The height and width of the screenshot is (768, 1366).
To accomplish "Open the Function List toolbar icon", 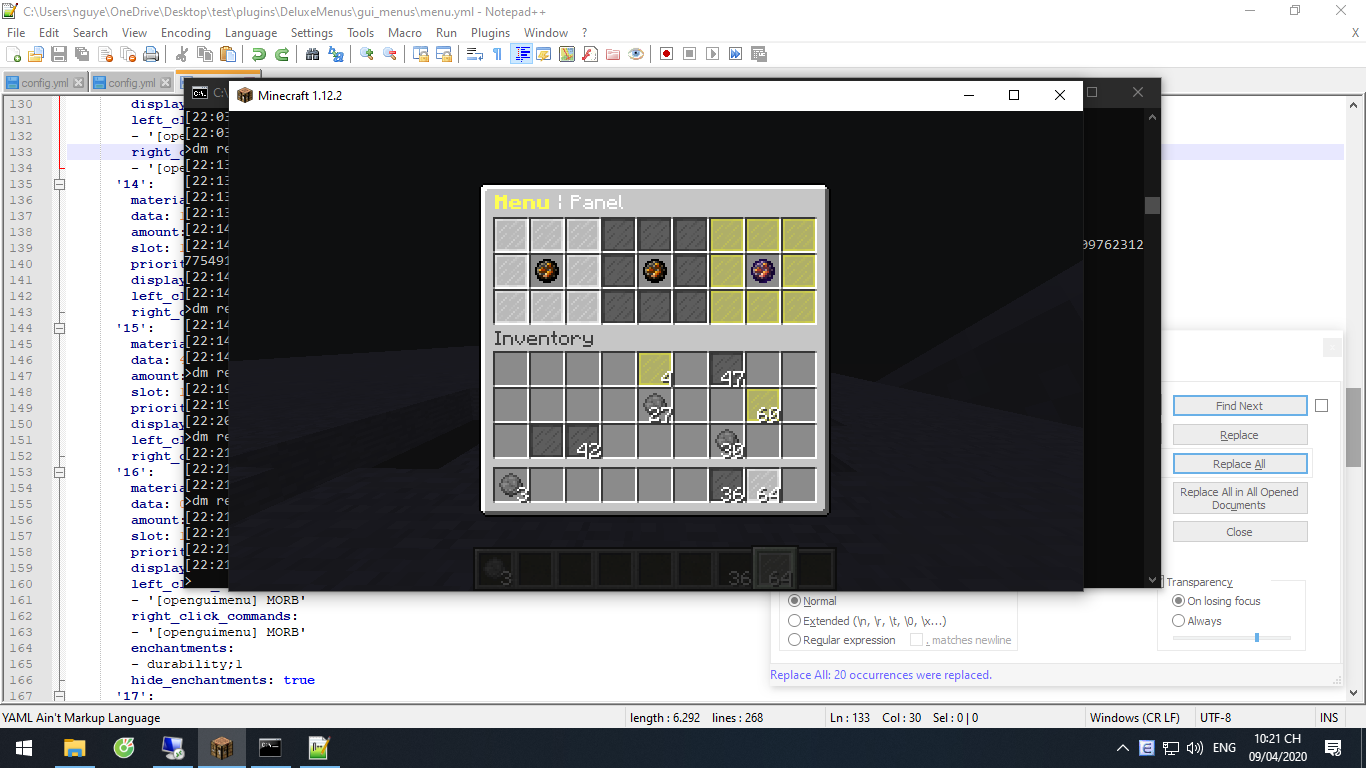I will pyautogui.click(x=590, y=54).
